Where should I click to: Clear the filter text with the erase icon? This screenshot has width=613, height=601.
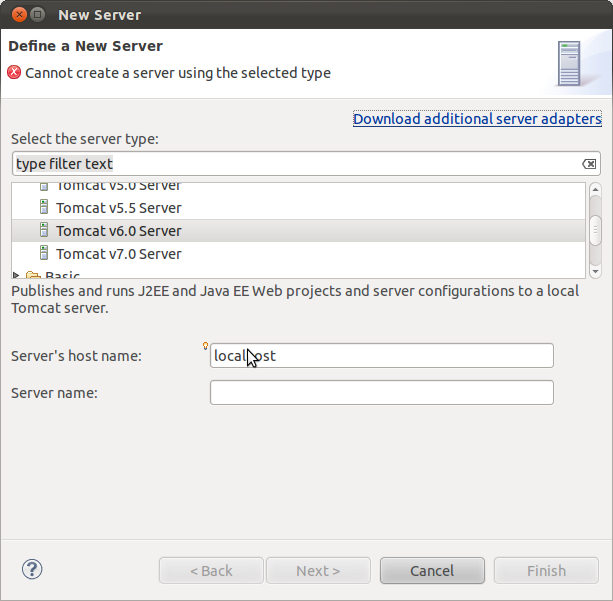pyautogui.click(x=589, y=164)
